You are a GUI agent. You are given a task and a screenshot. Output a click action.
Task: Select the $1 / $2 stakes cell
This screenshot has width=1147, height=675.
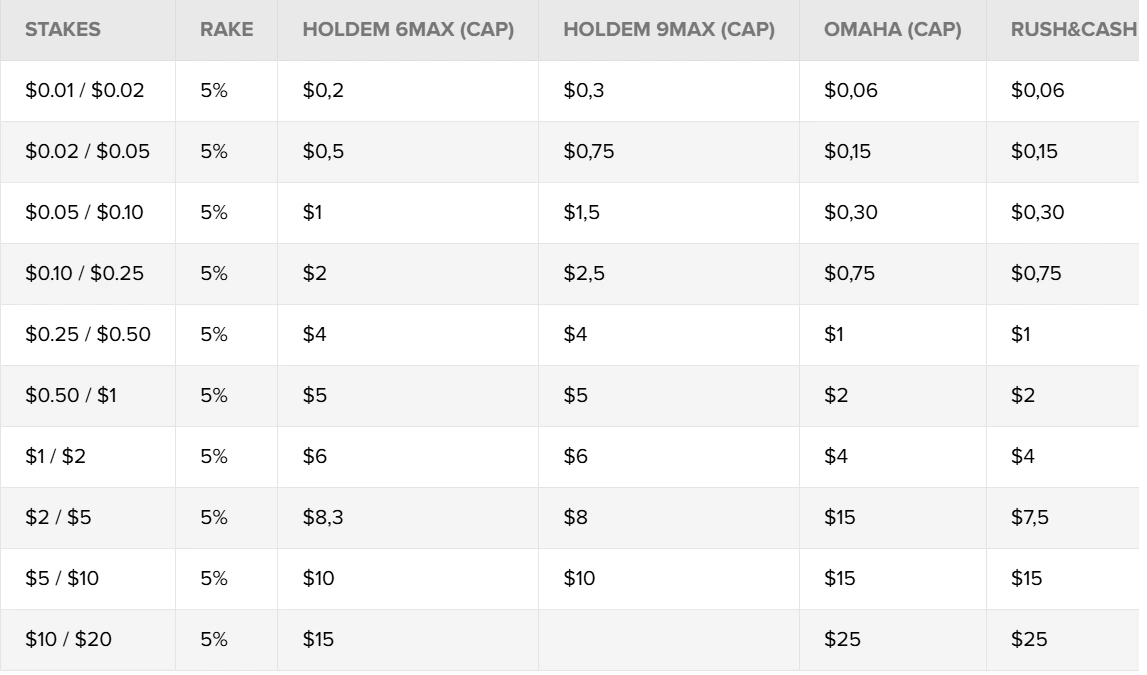56,457
